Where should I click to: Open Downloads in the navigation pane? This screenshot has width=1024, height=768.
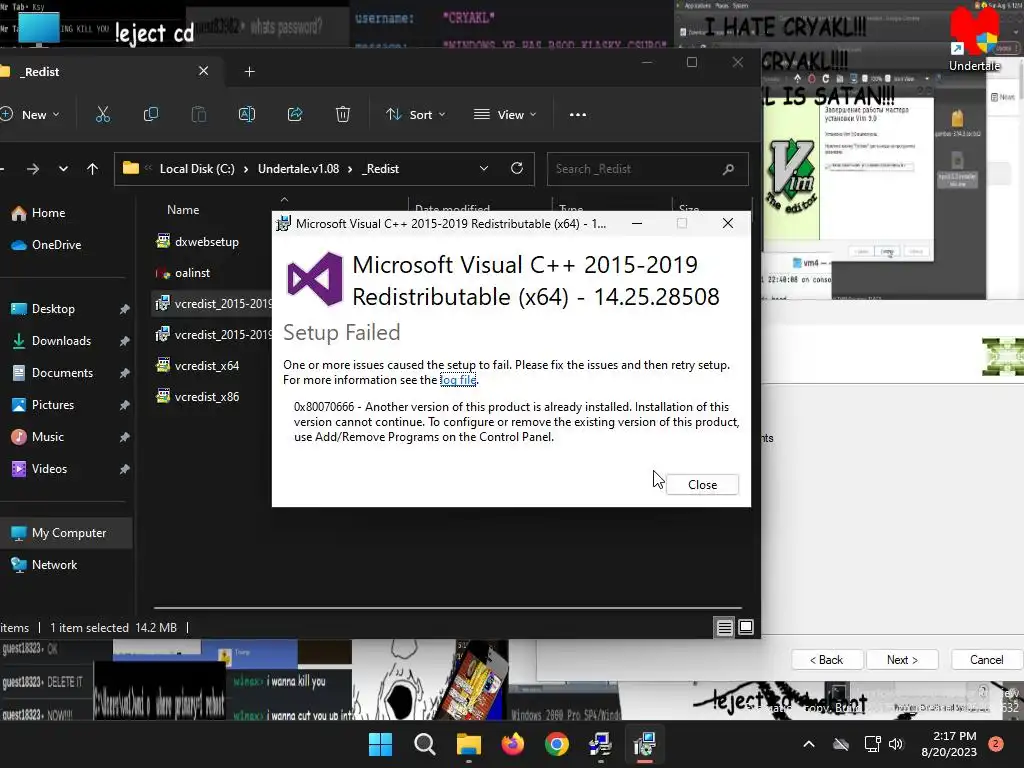(x=61, y=341)
